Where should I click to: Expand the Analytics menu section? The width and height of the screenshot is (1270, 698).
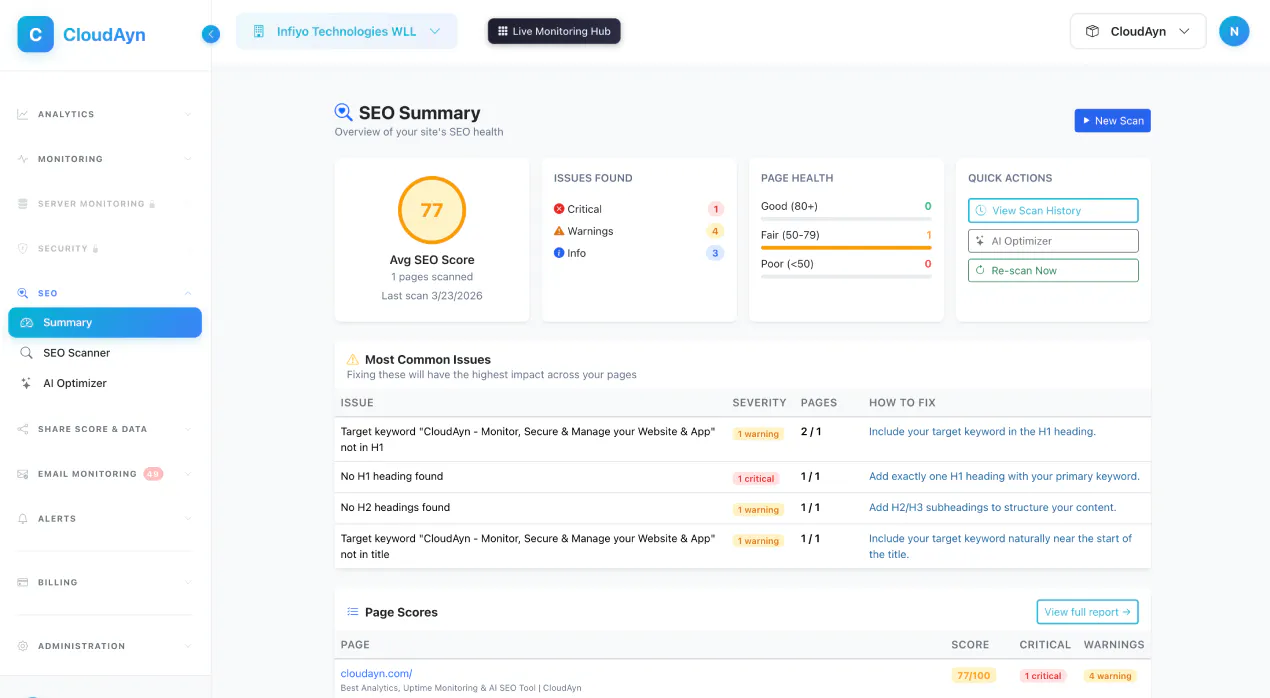pos(188,114)
